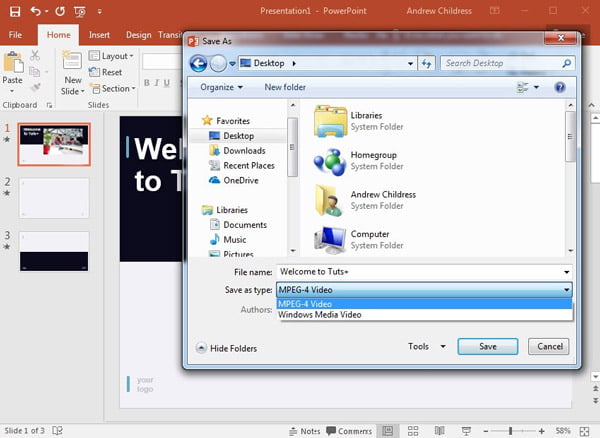Click the Back arrow in Save As dialog
The height and width of the screenshot is (438, 600).
198,63
